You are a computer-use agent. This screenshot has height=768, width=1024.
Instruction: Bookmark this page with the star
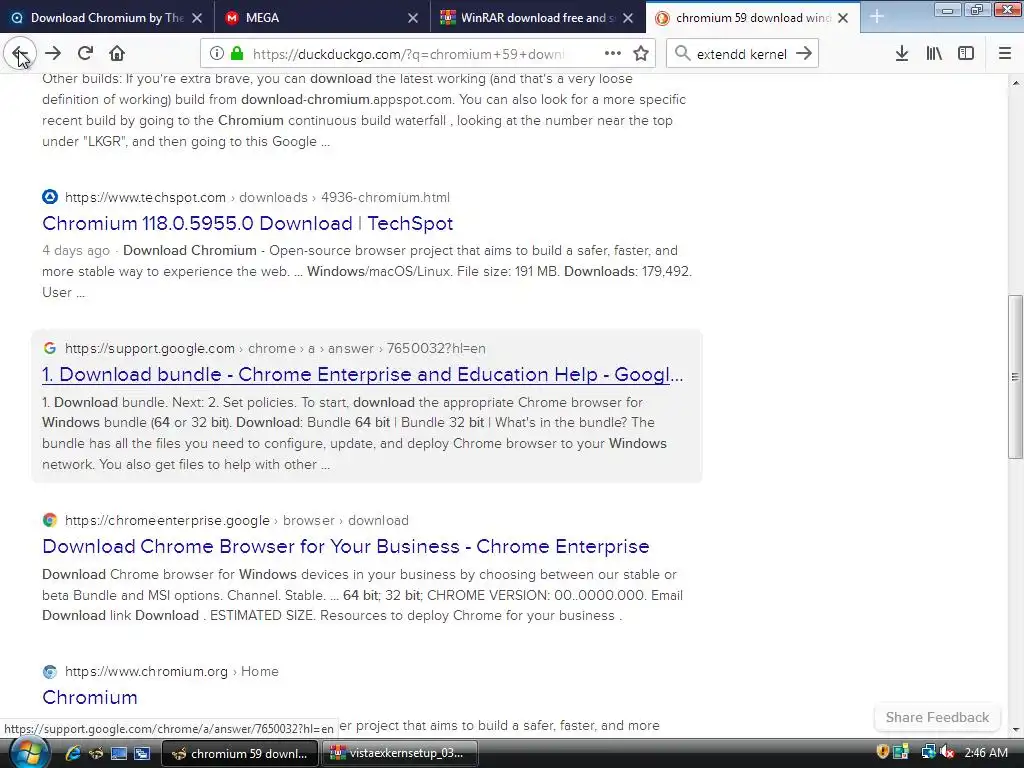tap(641, 54)
